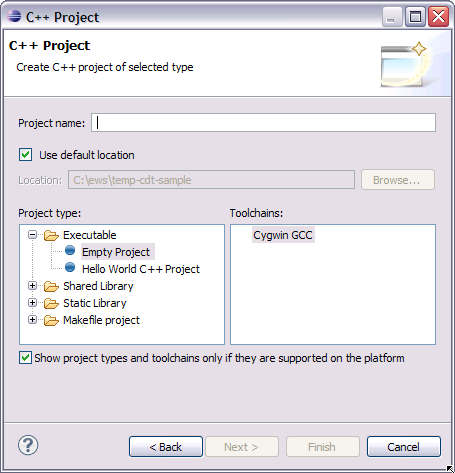Uncheck Use default location checkbox

pos(26,155)
